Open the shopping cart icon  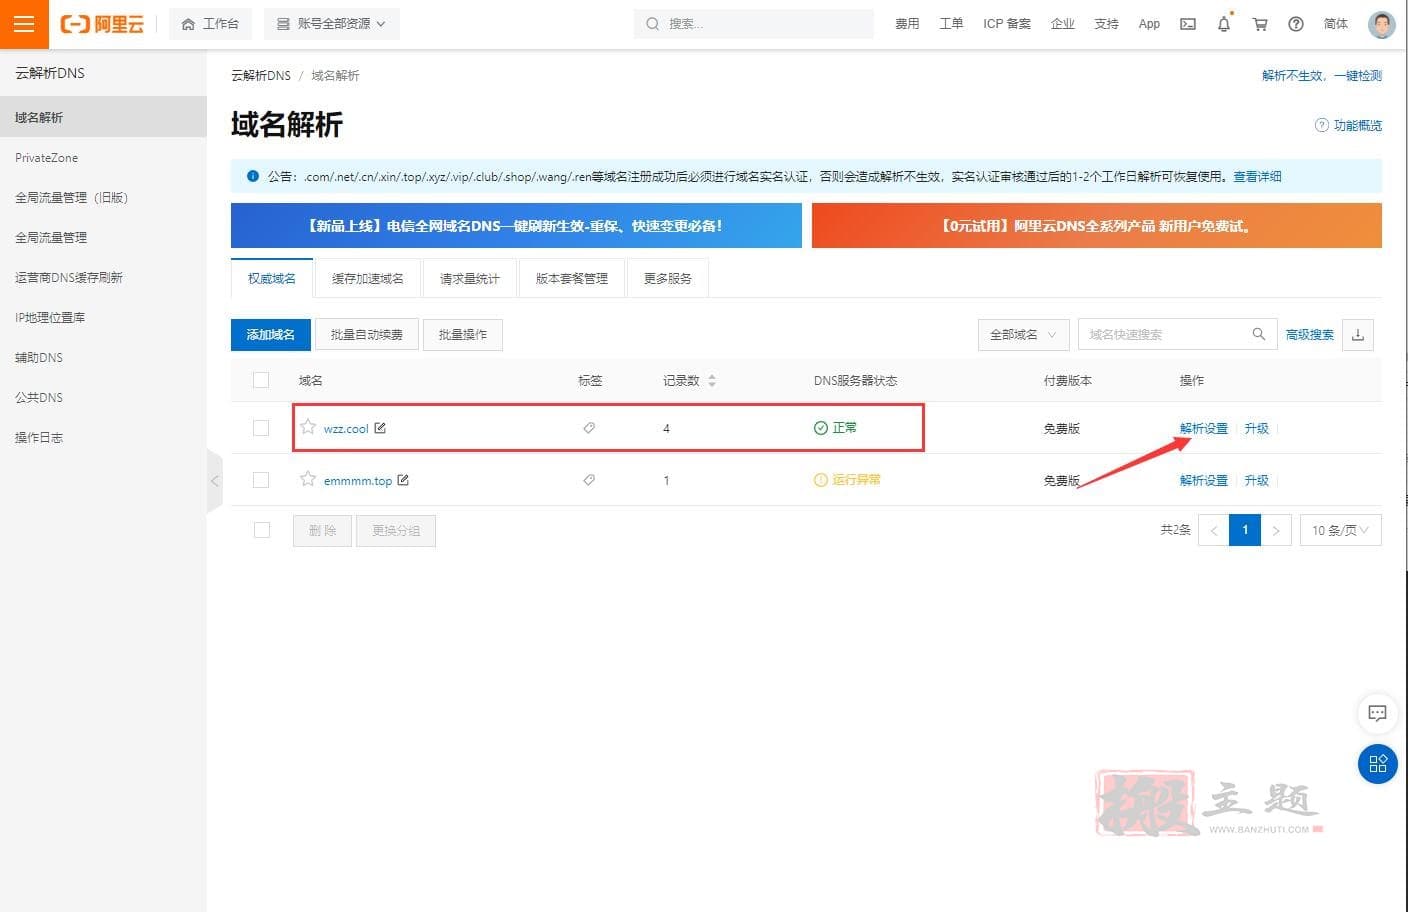pos(1260,24)
